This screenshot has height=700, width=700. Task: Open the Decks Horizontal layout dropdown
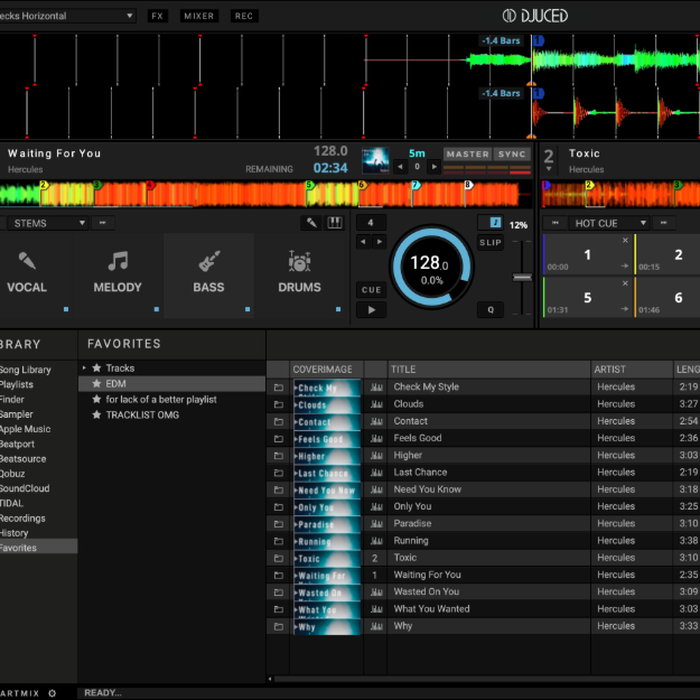point(66,16)
